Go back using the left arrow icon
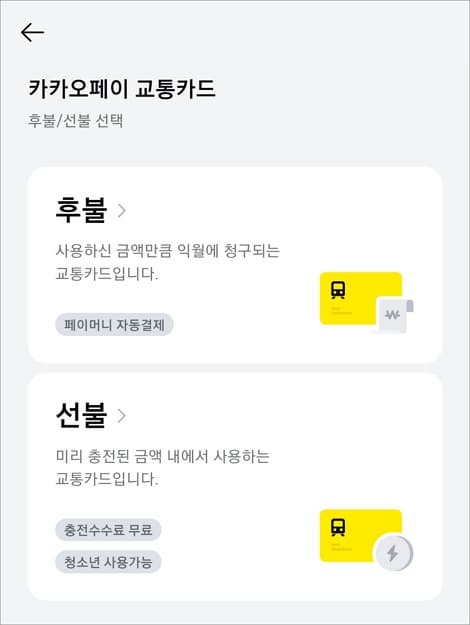Screen dimensions: 470x625 pos(32,32)
